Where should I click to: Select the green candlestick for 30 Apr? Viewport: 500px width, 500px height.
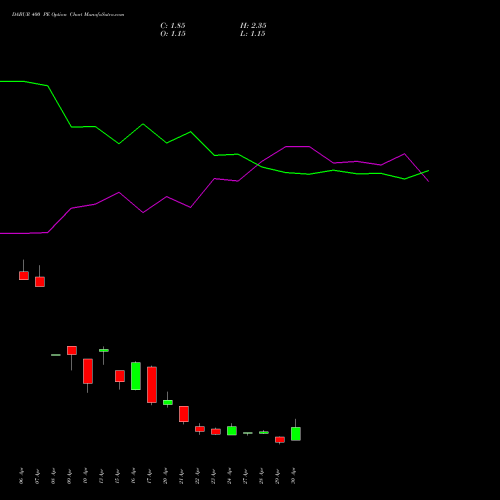[x=296, y=434]
